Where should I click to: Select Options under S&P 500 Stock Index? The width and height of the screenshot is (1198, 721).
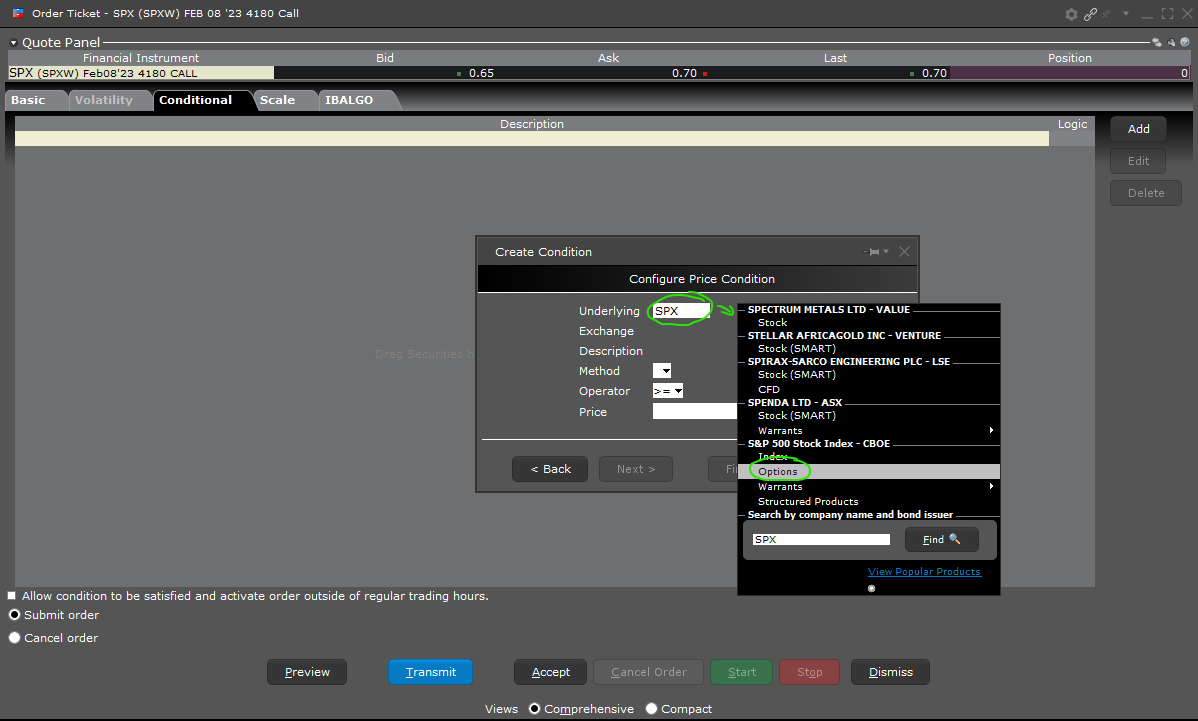(x=869, y=472)
